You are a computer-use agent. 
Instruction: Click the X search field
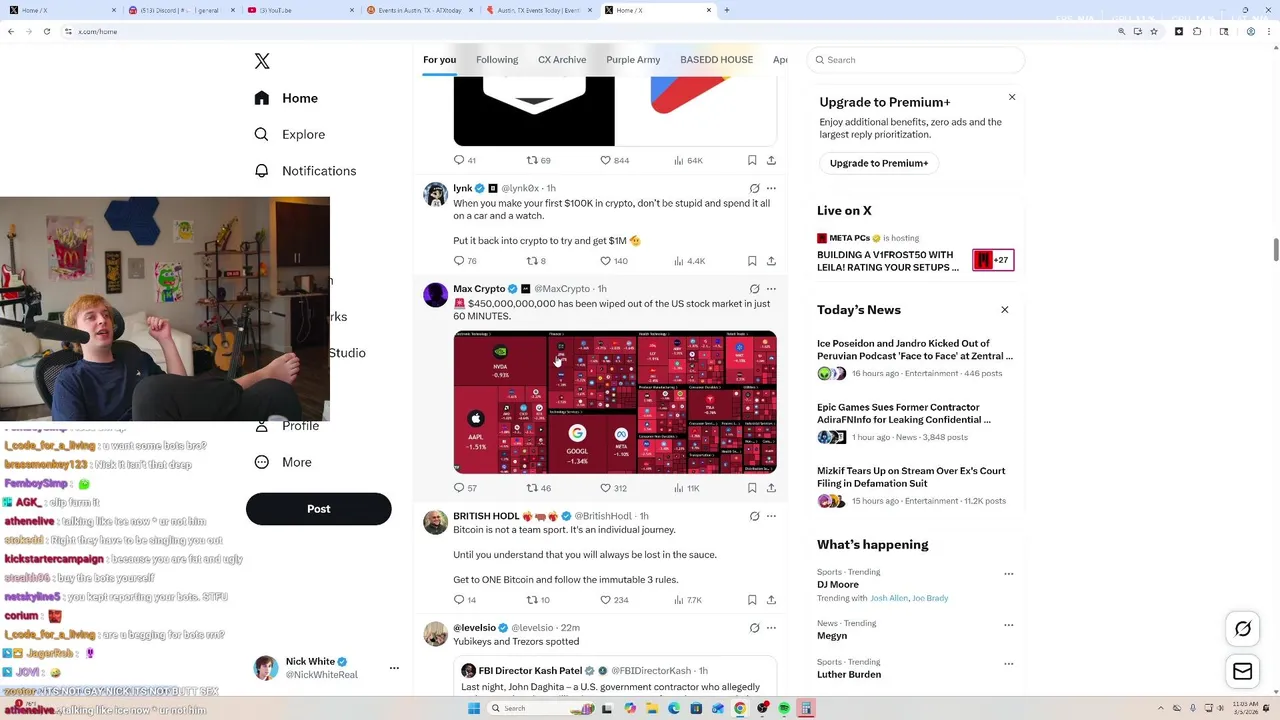916,60
